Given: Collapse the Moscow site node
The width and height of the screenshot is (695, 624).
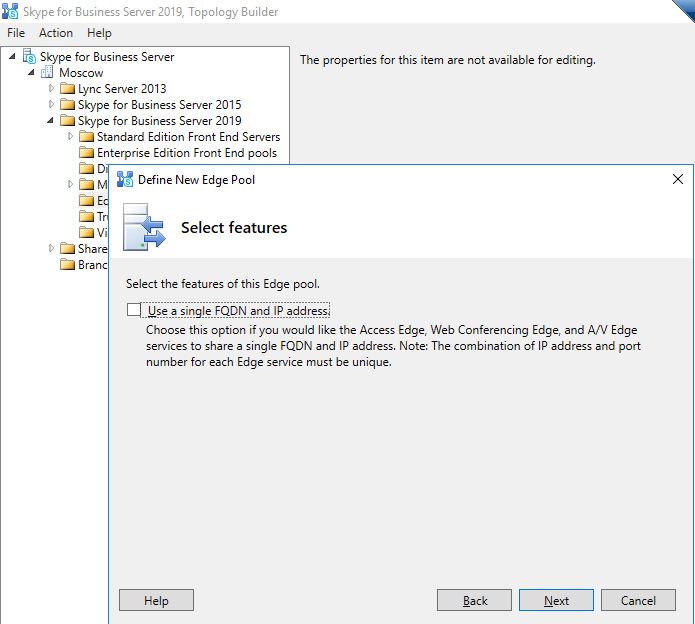Looking at the screenshot, I should pyautogui.click(x=31, y=72).
